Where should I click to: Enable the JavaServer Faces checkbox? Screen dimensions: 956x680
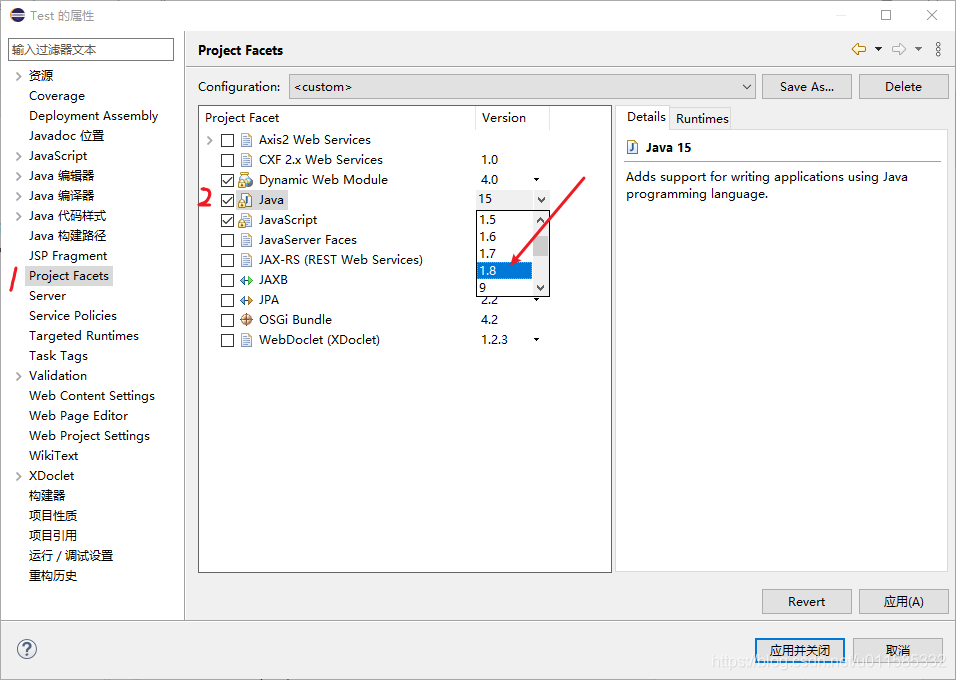(227, 240)
